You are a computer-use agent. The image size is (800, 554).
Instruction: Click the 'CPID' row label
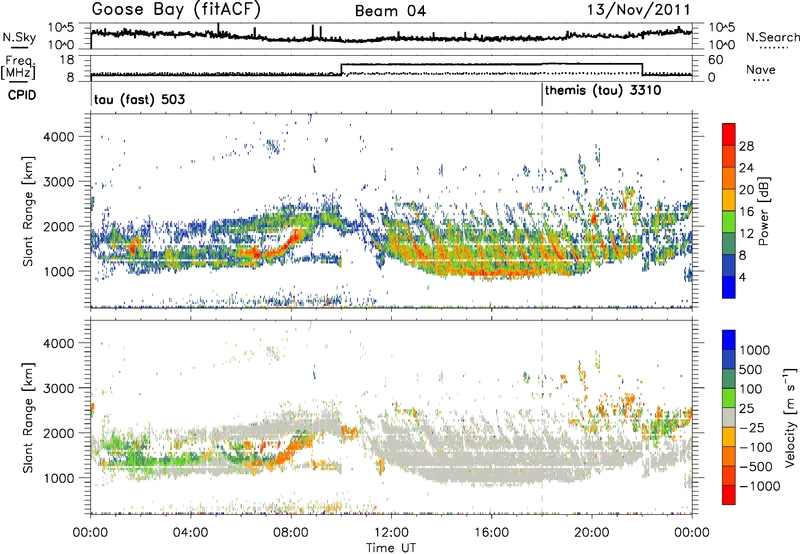pyautogui.click(x=21, y=95)
